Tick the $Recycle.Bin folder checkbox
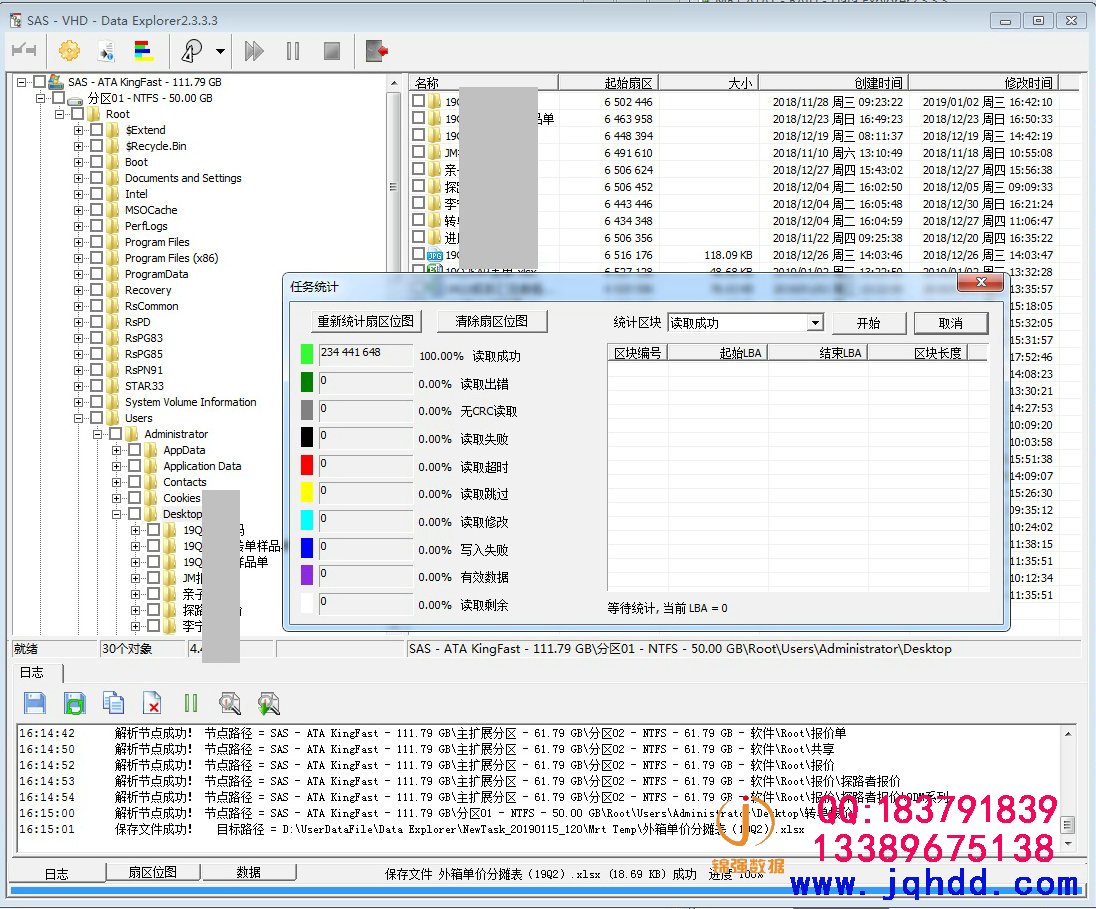 [x=96, y=146]
